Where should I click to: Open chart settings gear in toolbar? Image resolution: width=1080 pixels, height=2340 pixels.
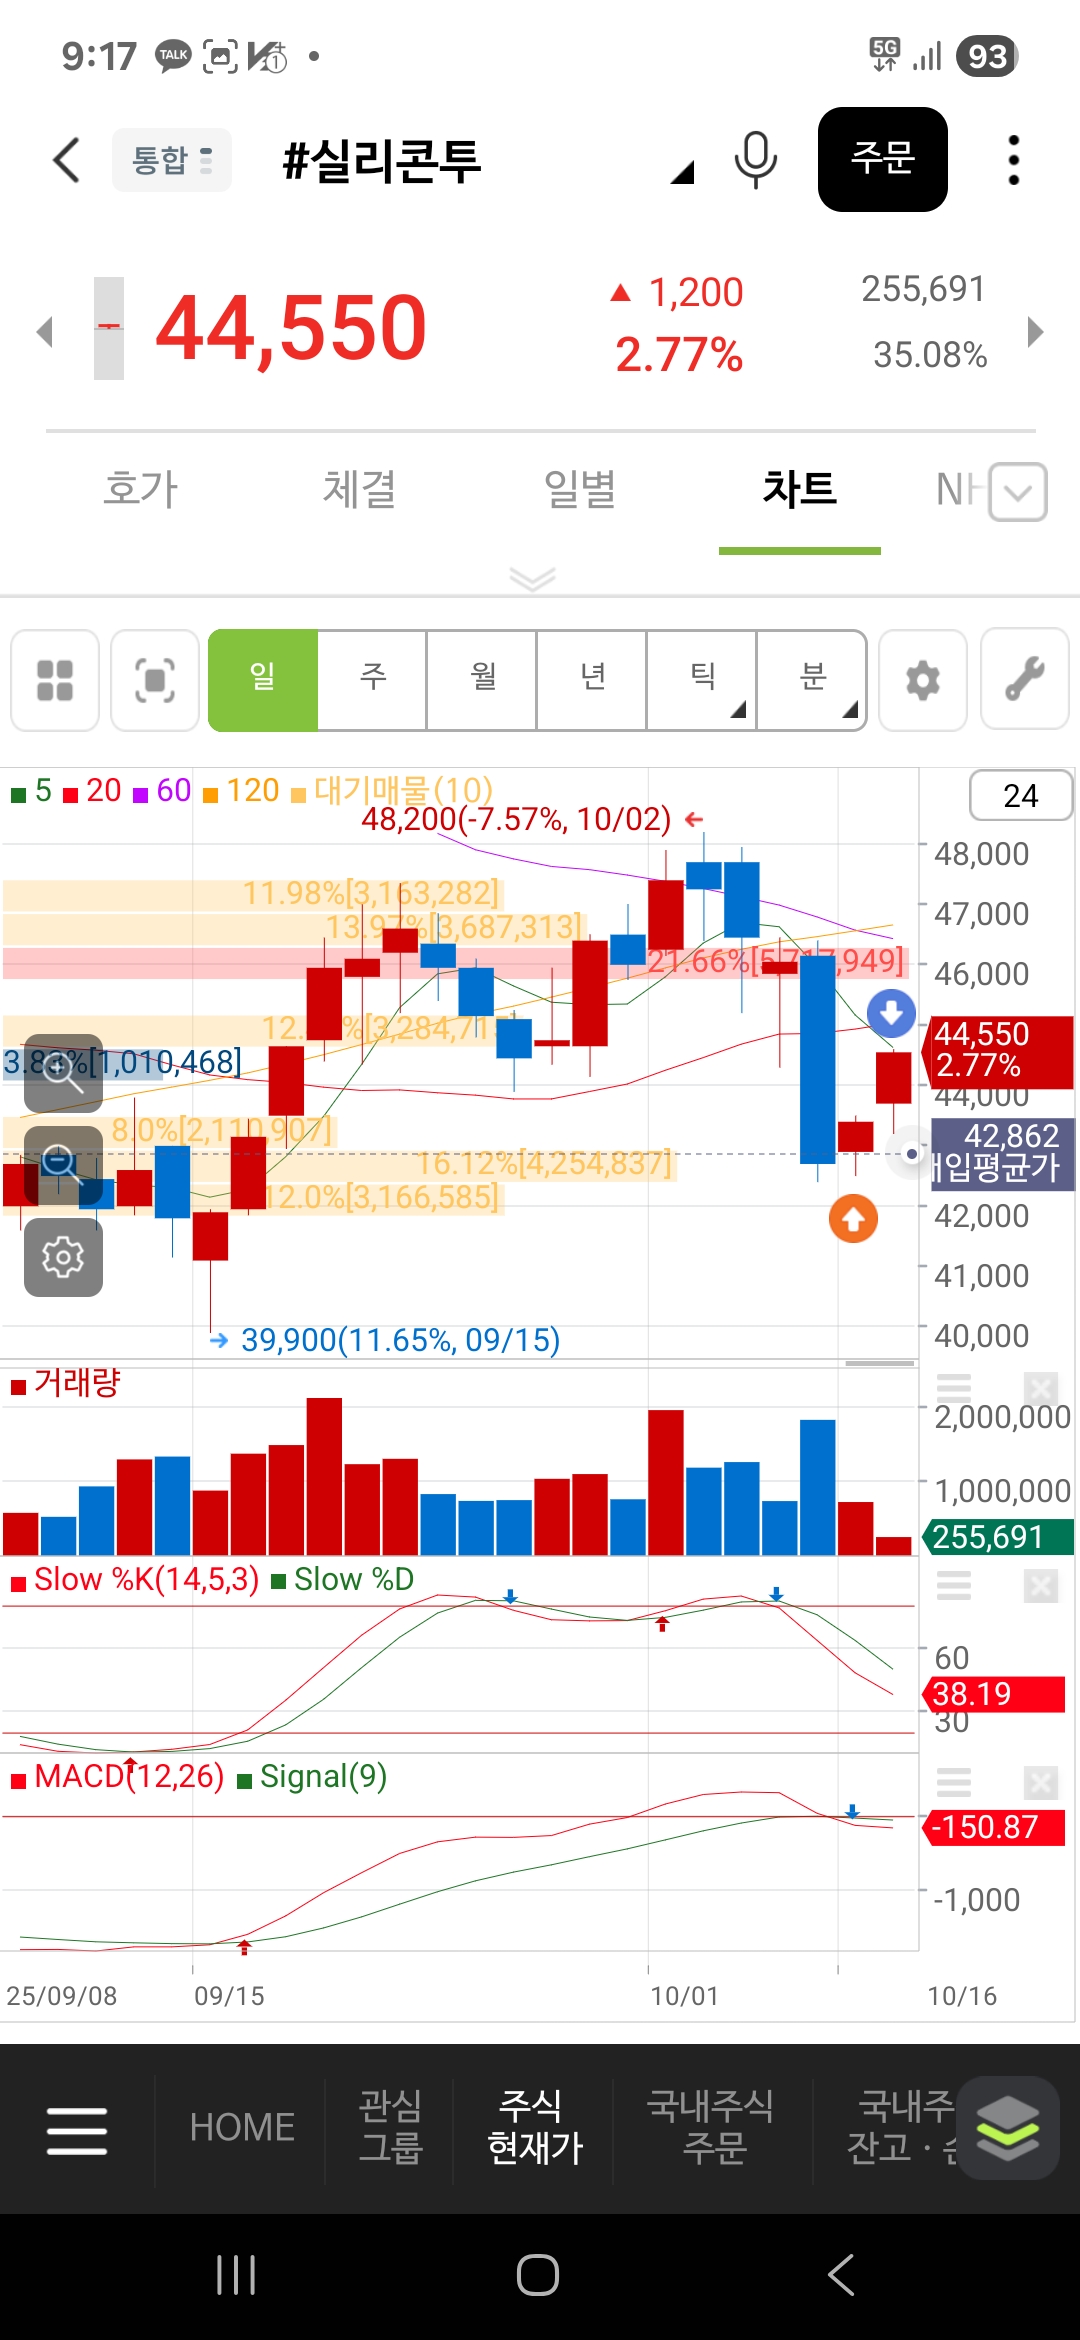(x=922, y=681)
